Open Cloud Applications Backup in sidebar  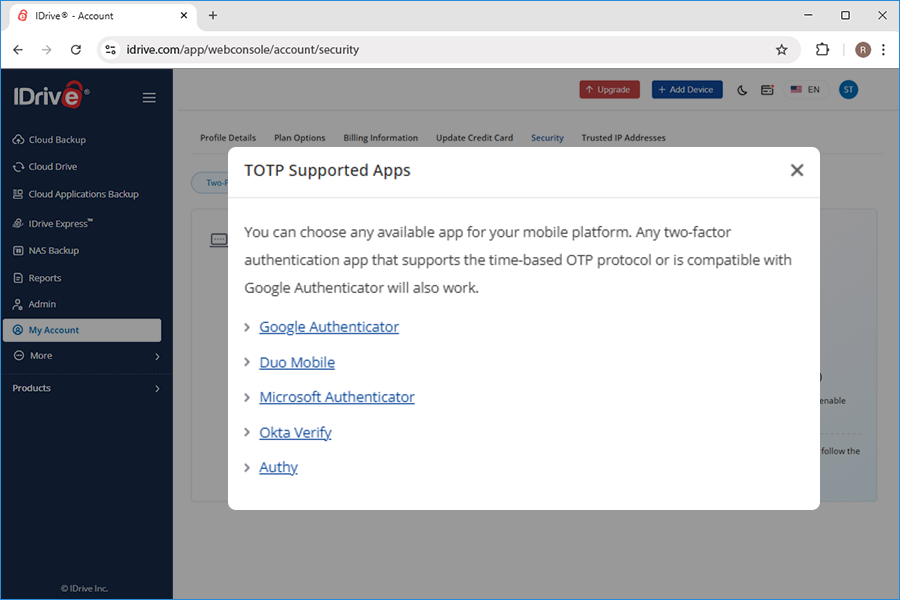(x=75, y=194)
